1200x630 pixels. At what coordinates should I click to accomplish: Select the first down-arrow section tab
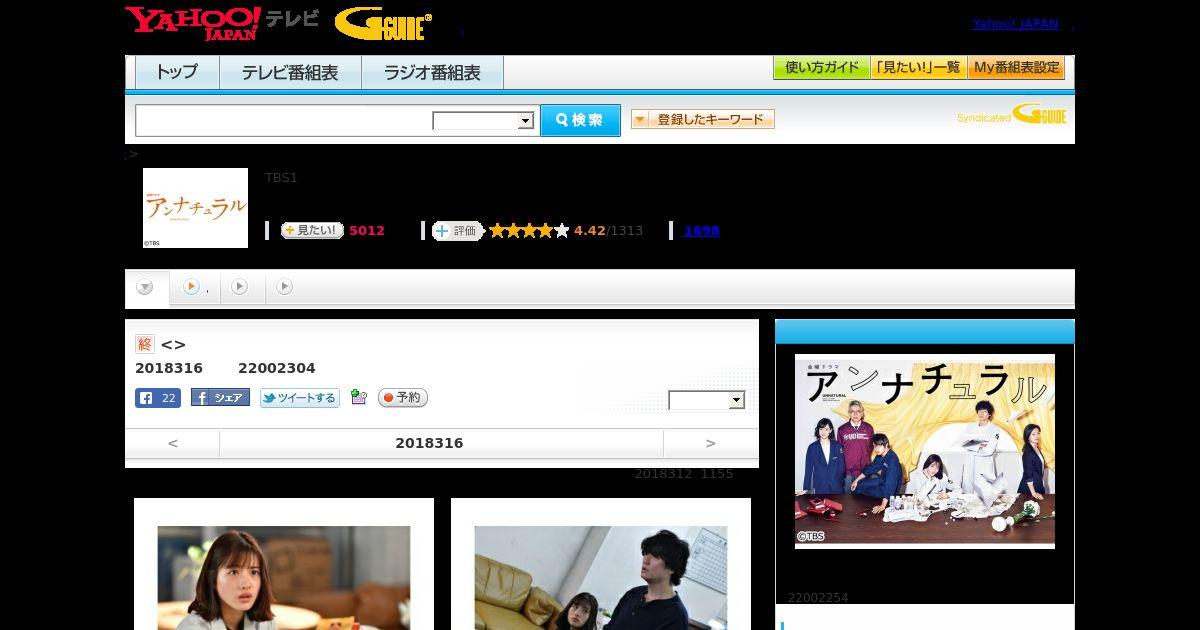point(146,287)
